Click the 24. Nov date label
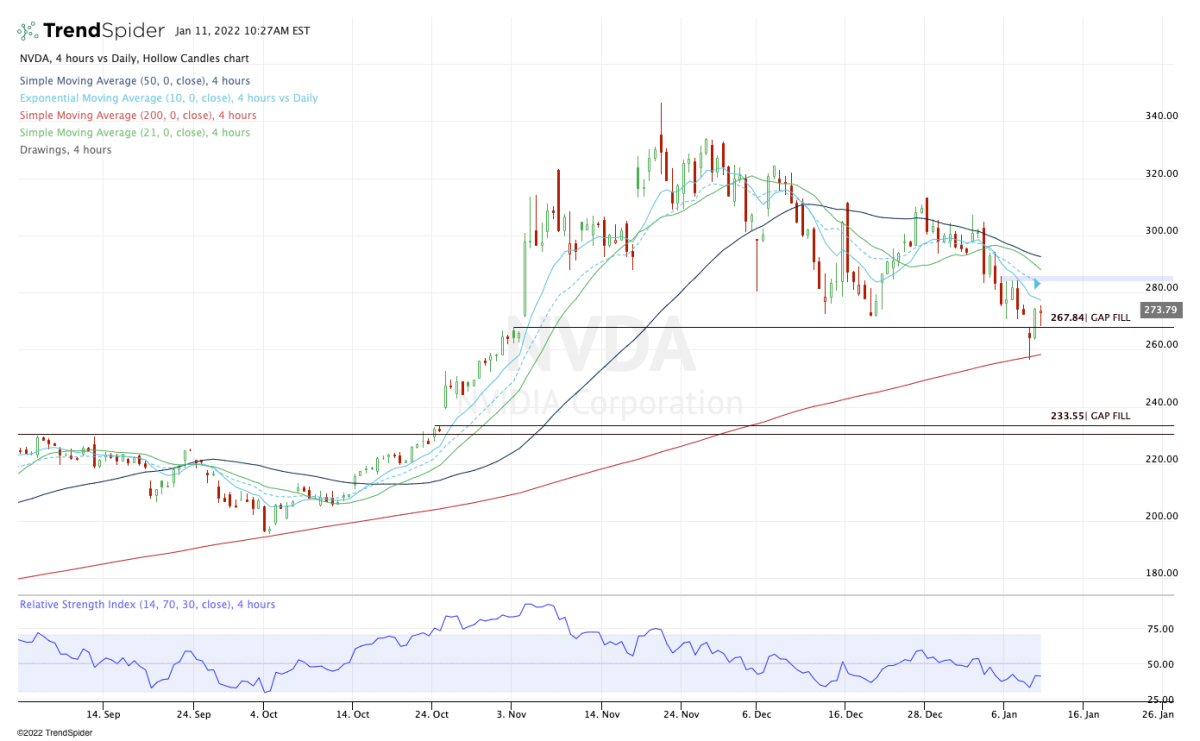The image size is (1200, 741). [x=680, y=715]
